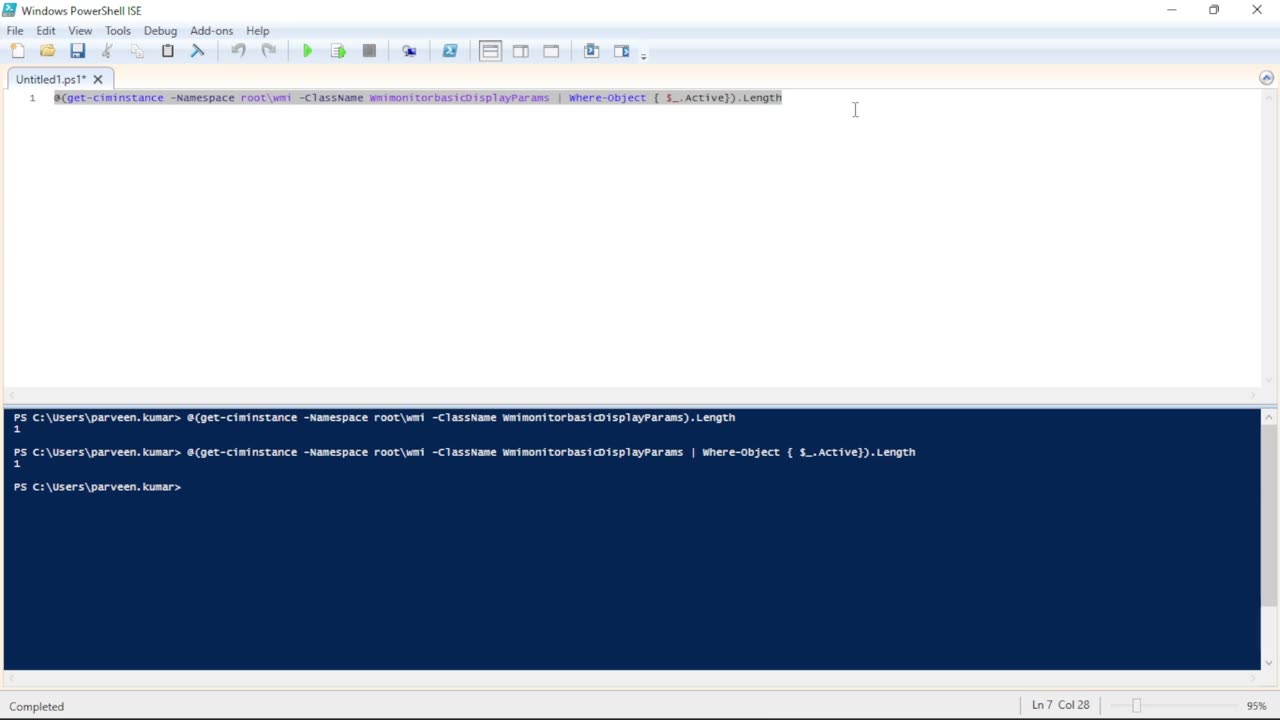The image size is (1280, 720).
Task: Undo the last edit
Action: tap(238, 51)
